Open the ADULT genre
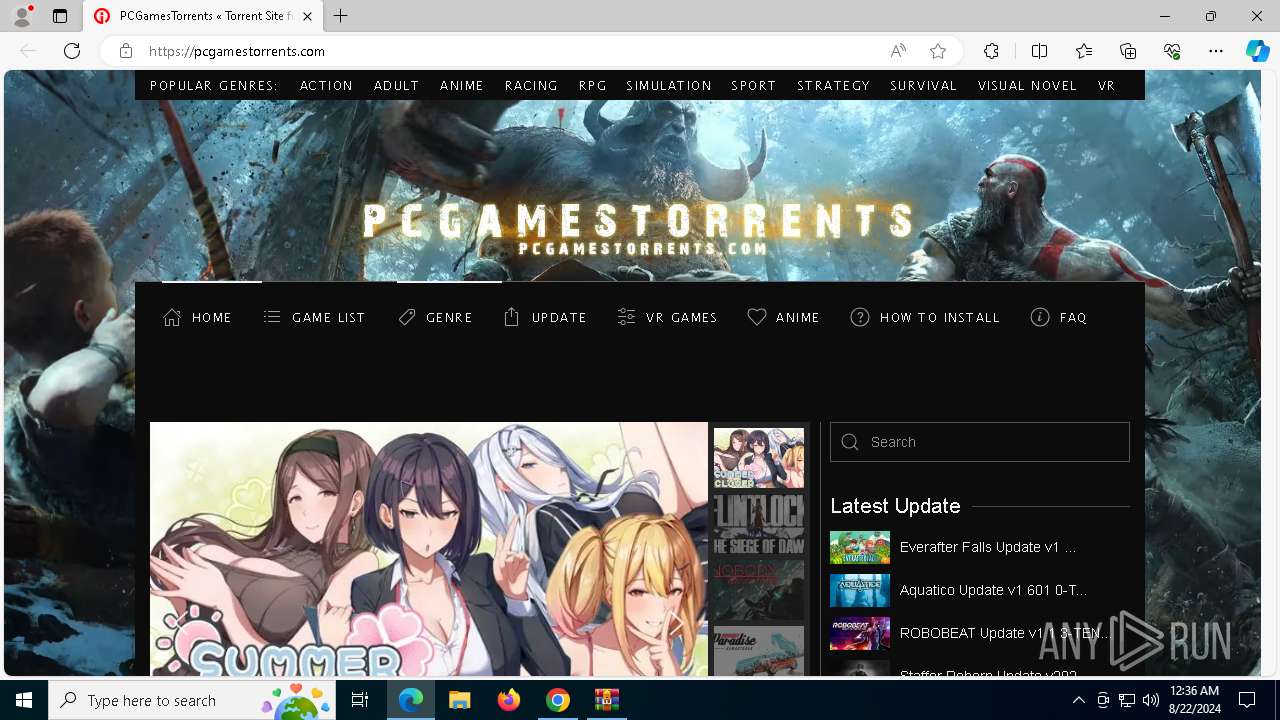1280x720 pixels. click(x=396, y=85)
